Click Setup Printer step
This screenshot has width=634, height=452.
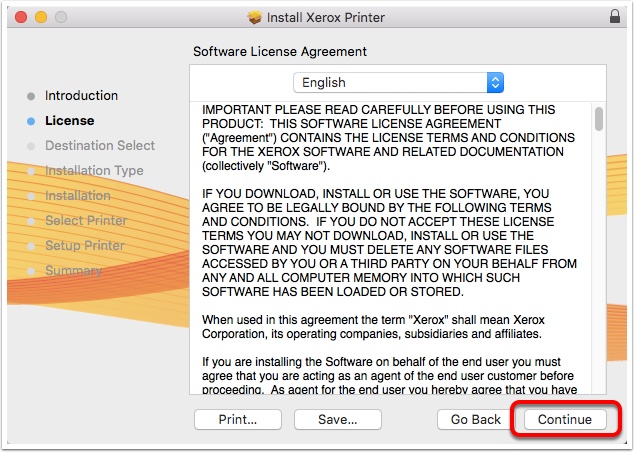(x=85, y=245)
